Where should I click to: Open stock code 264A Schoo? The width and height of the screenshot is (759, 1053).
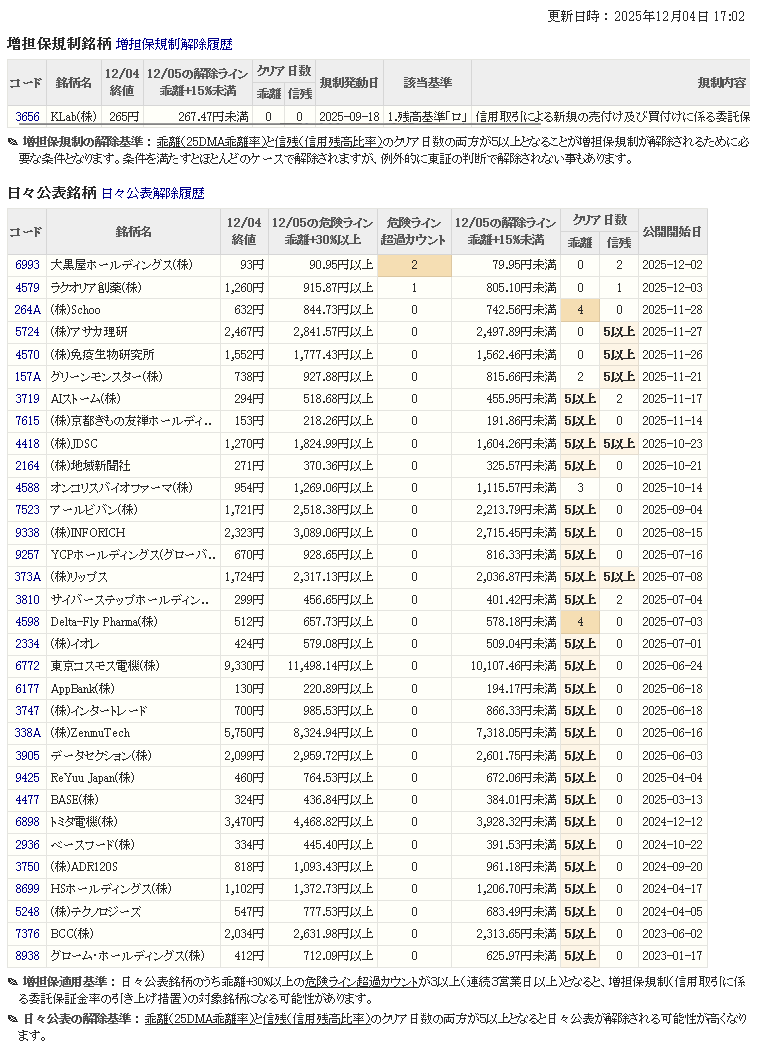tap(27, 310)
